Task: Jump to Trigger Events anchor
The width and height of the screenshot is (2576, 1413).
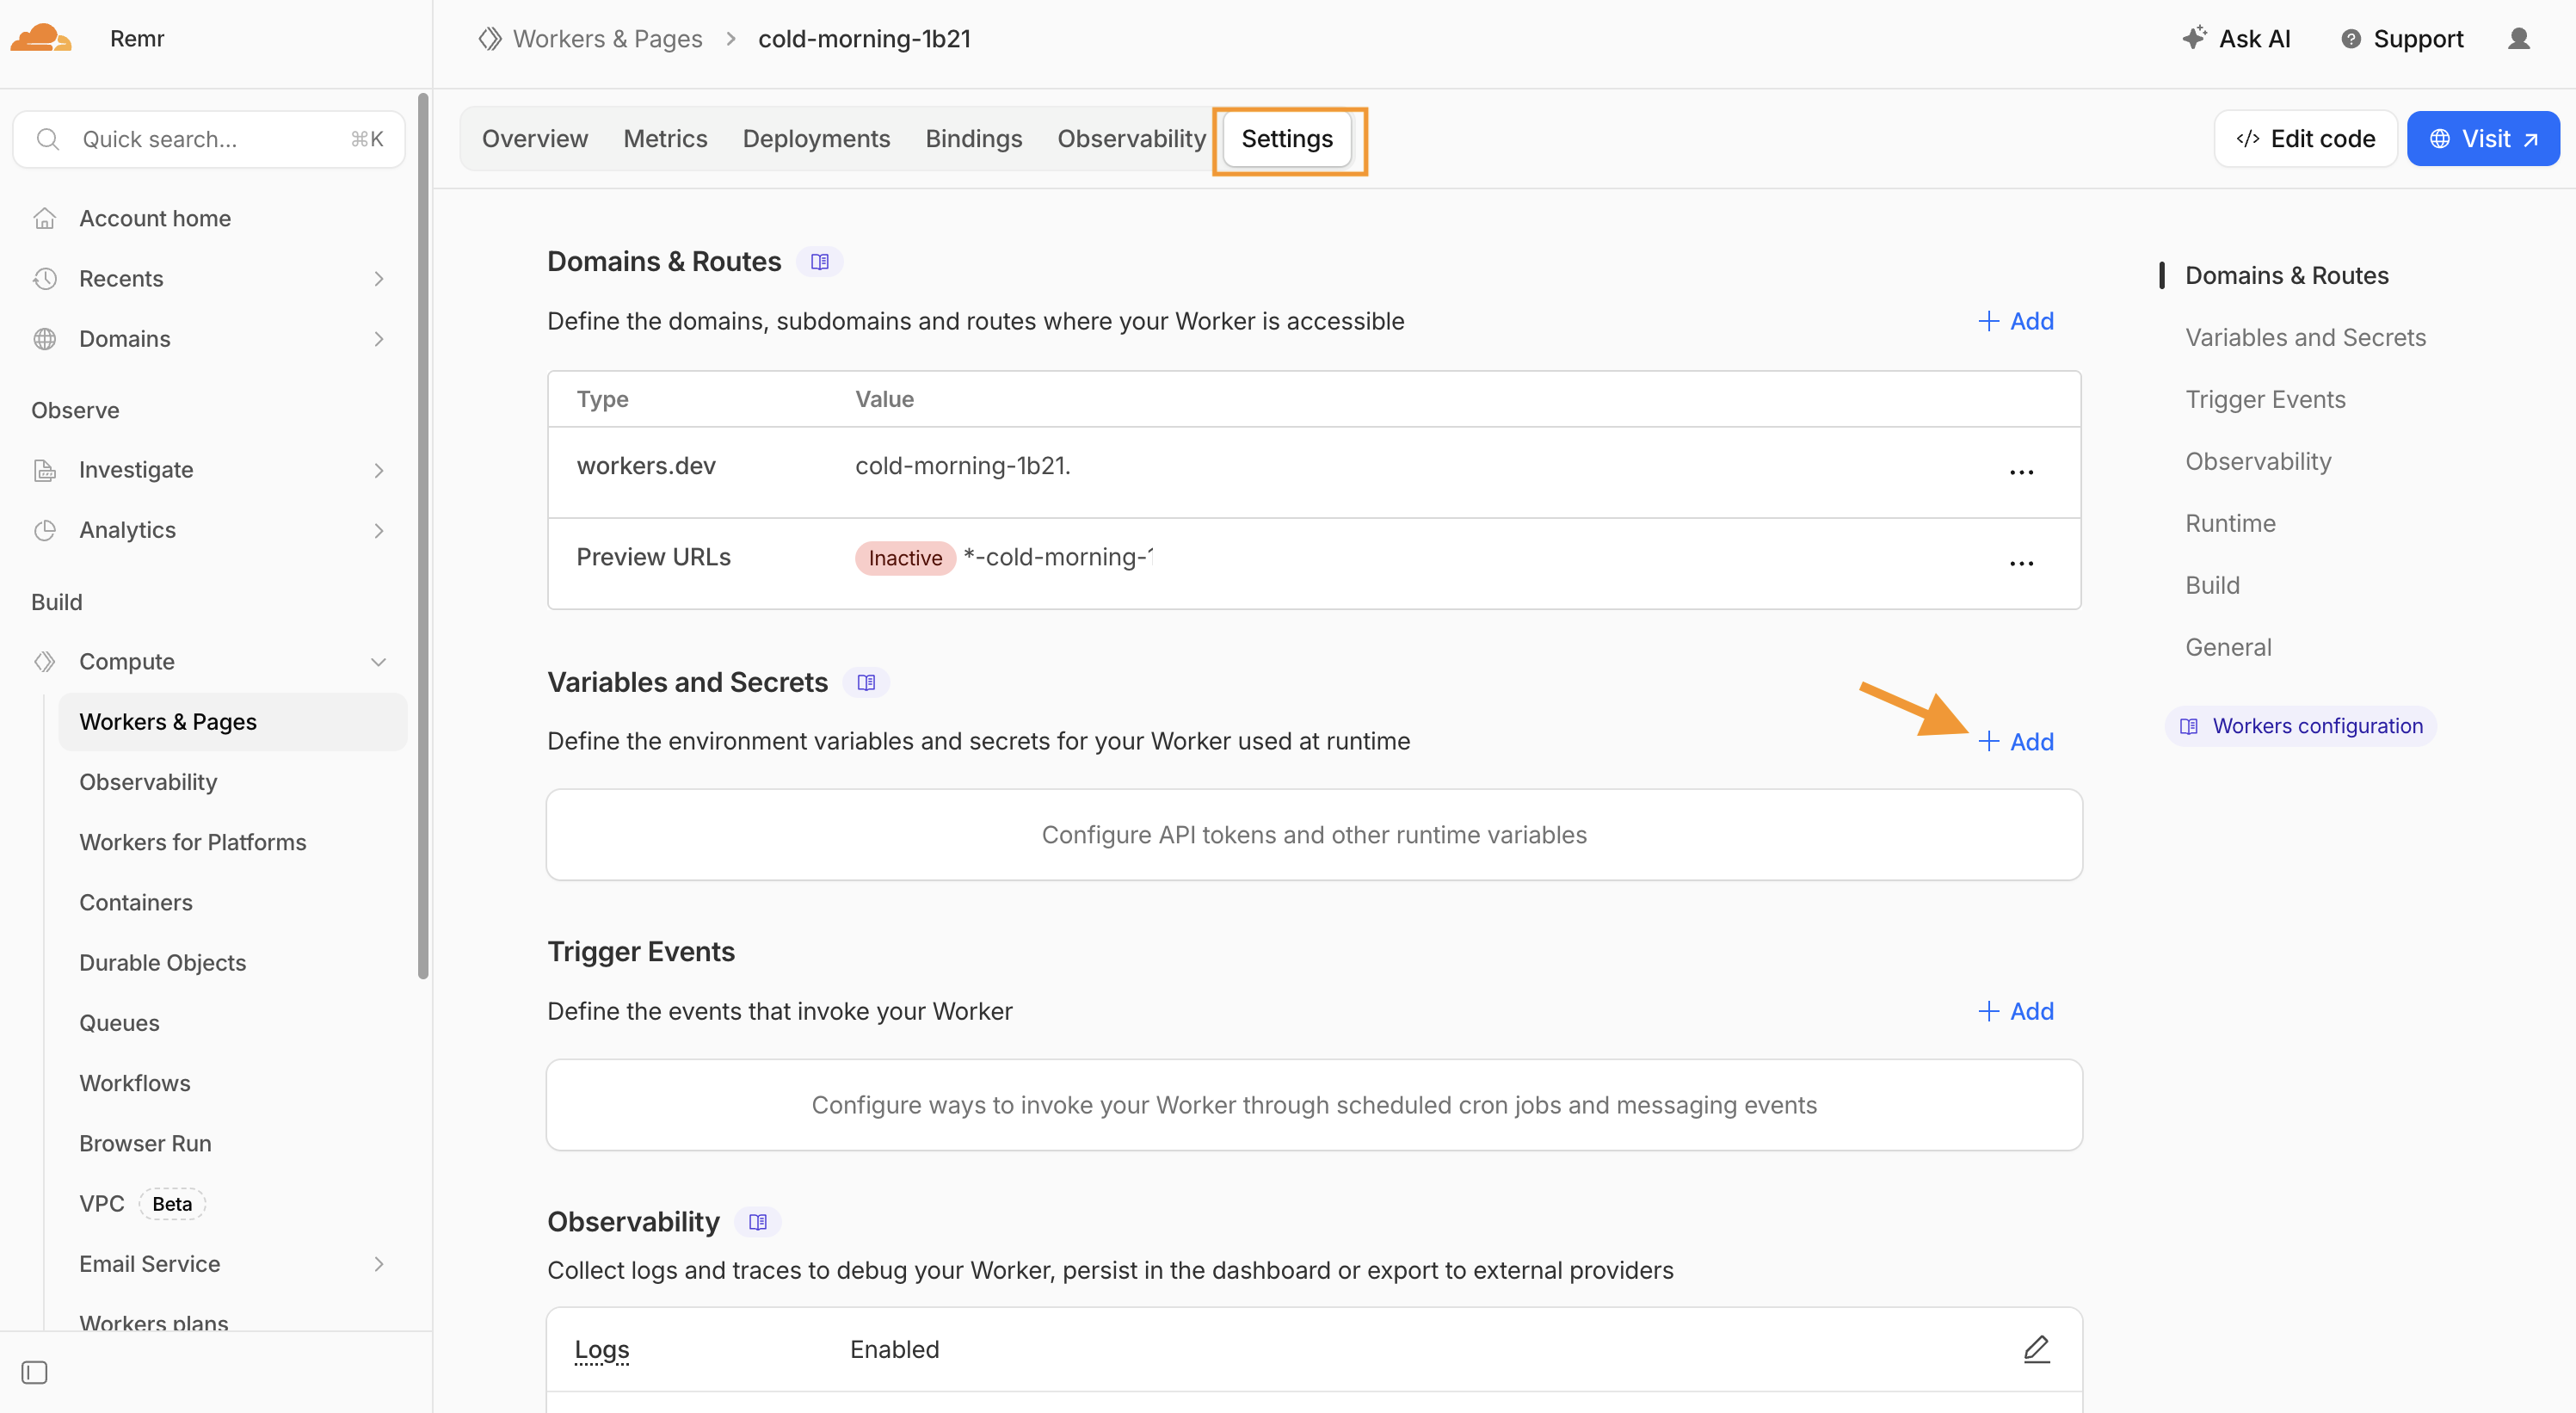Action: click(2265, 399)
